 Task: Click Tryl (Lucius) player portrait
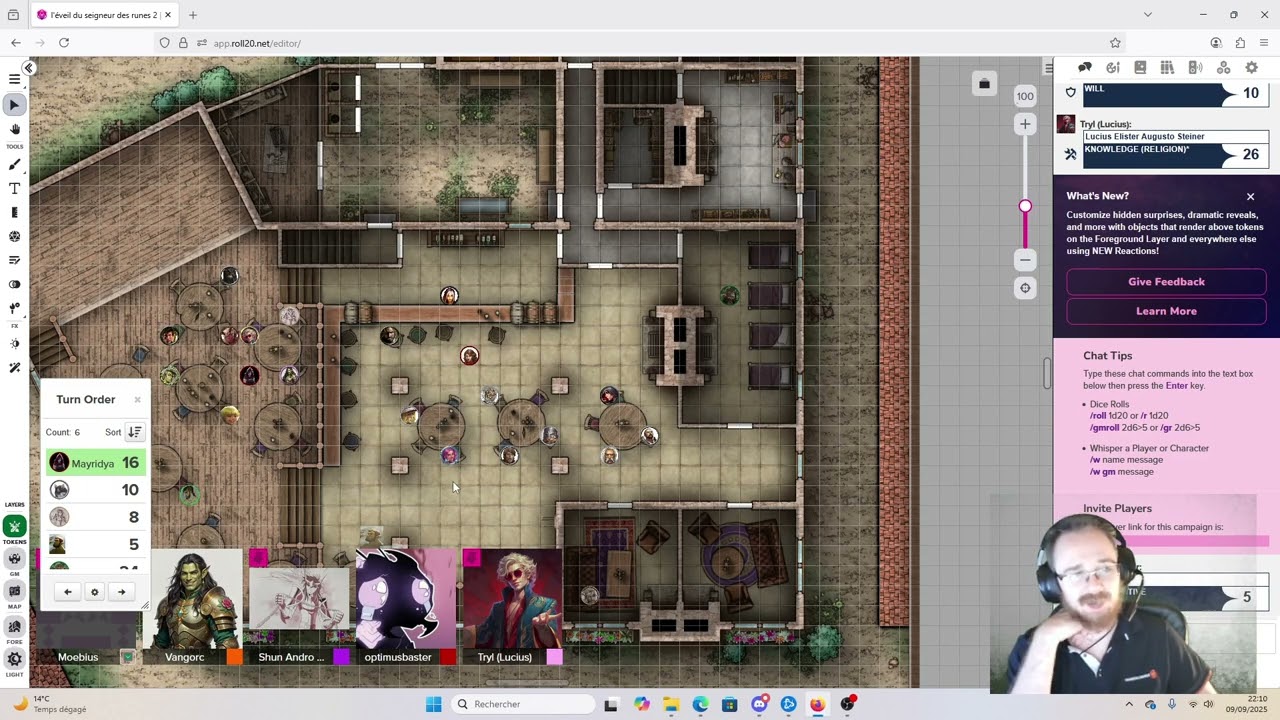[512, 598]
